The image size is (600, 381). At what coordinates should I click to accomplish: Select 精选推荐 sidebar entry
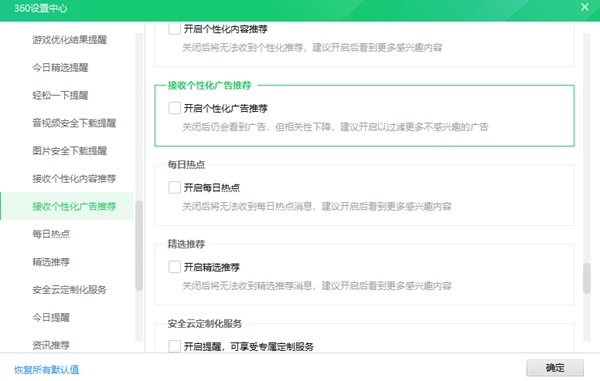[51, 262]
